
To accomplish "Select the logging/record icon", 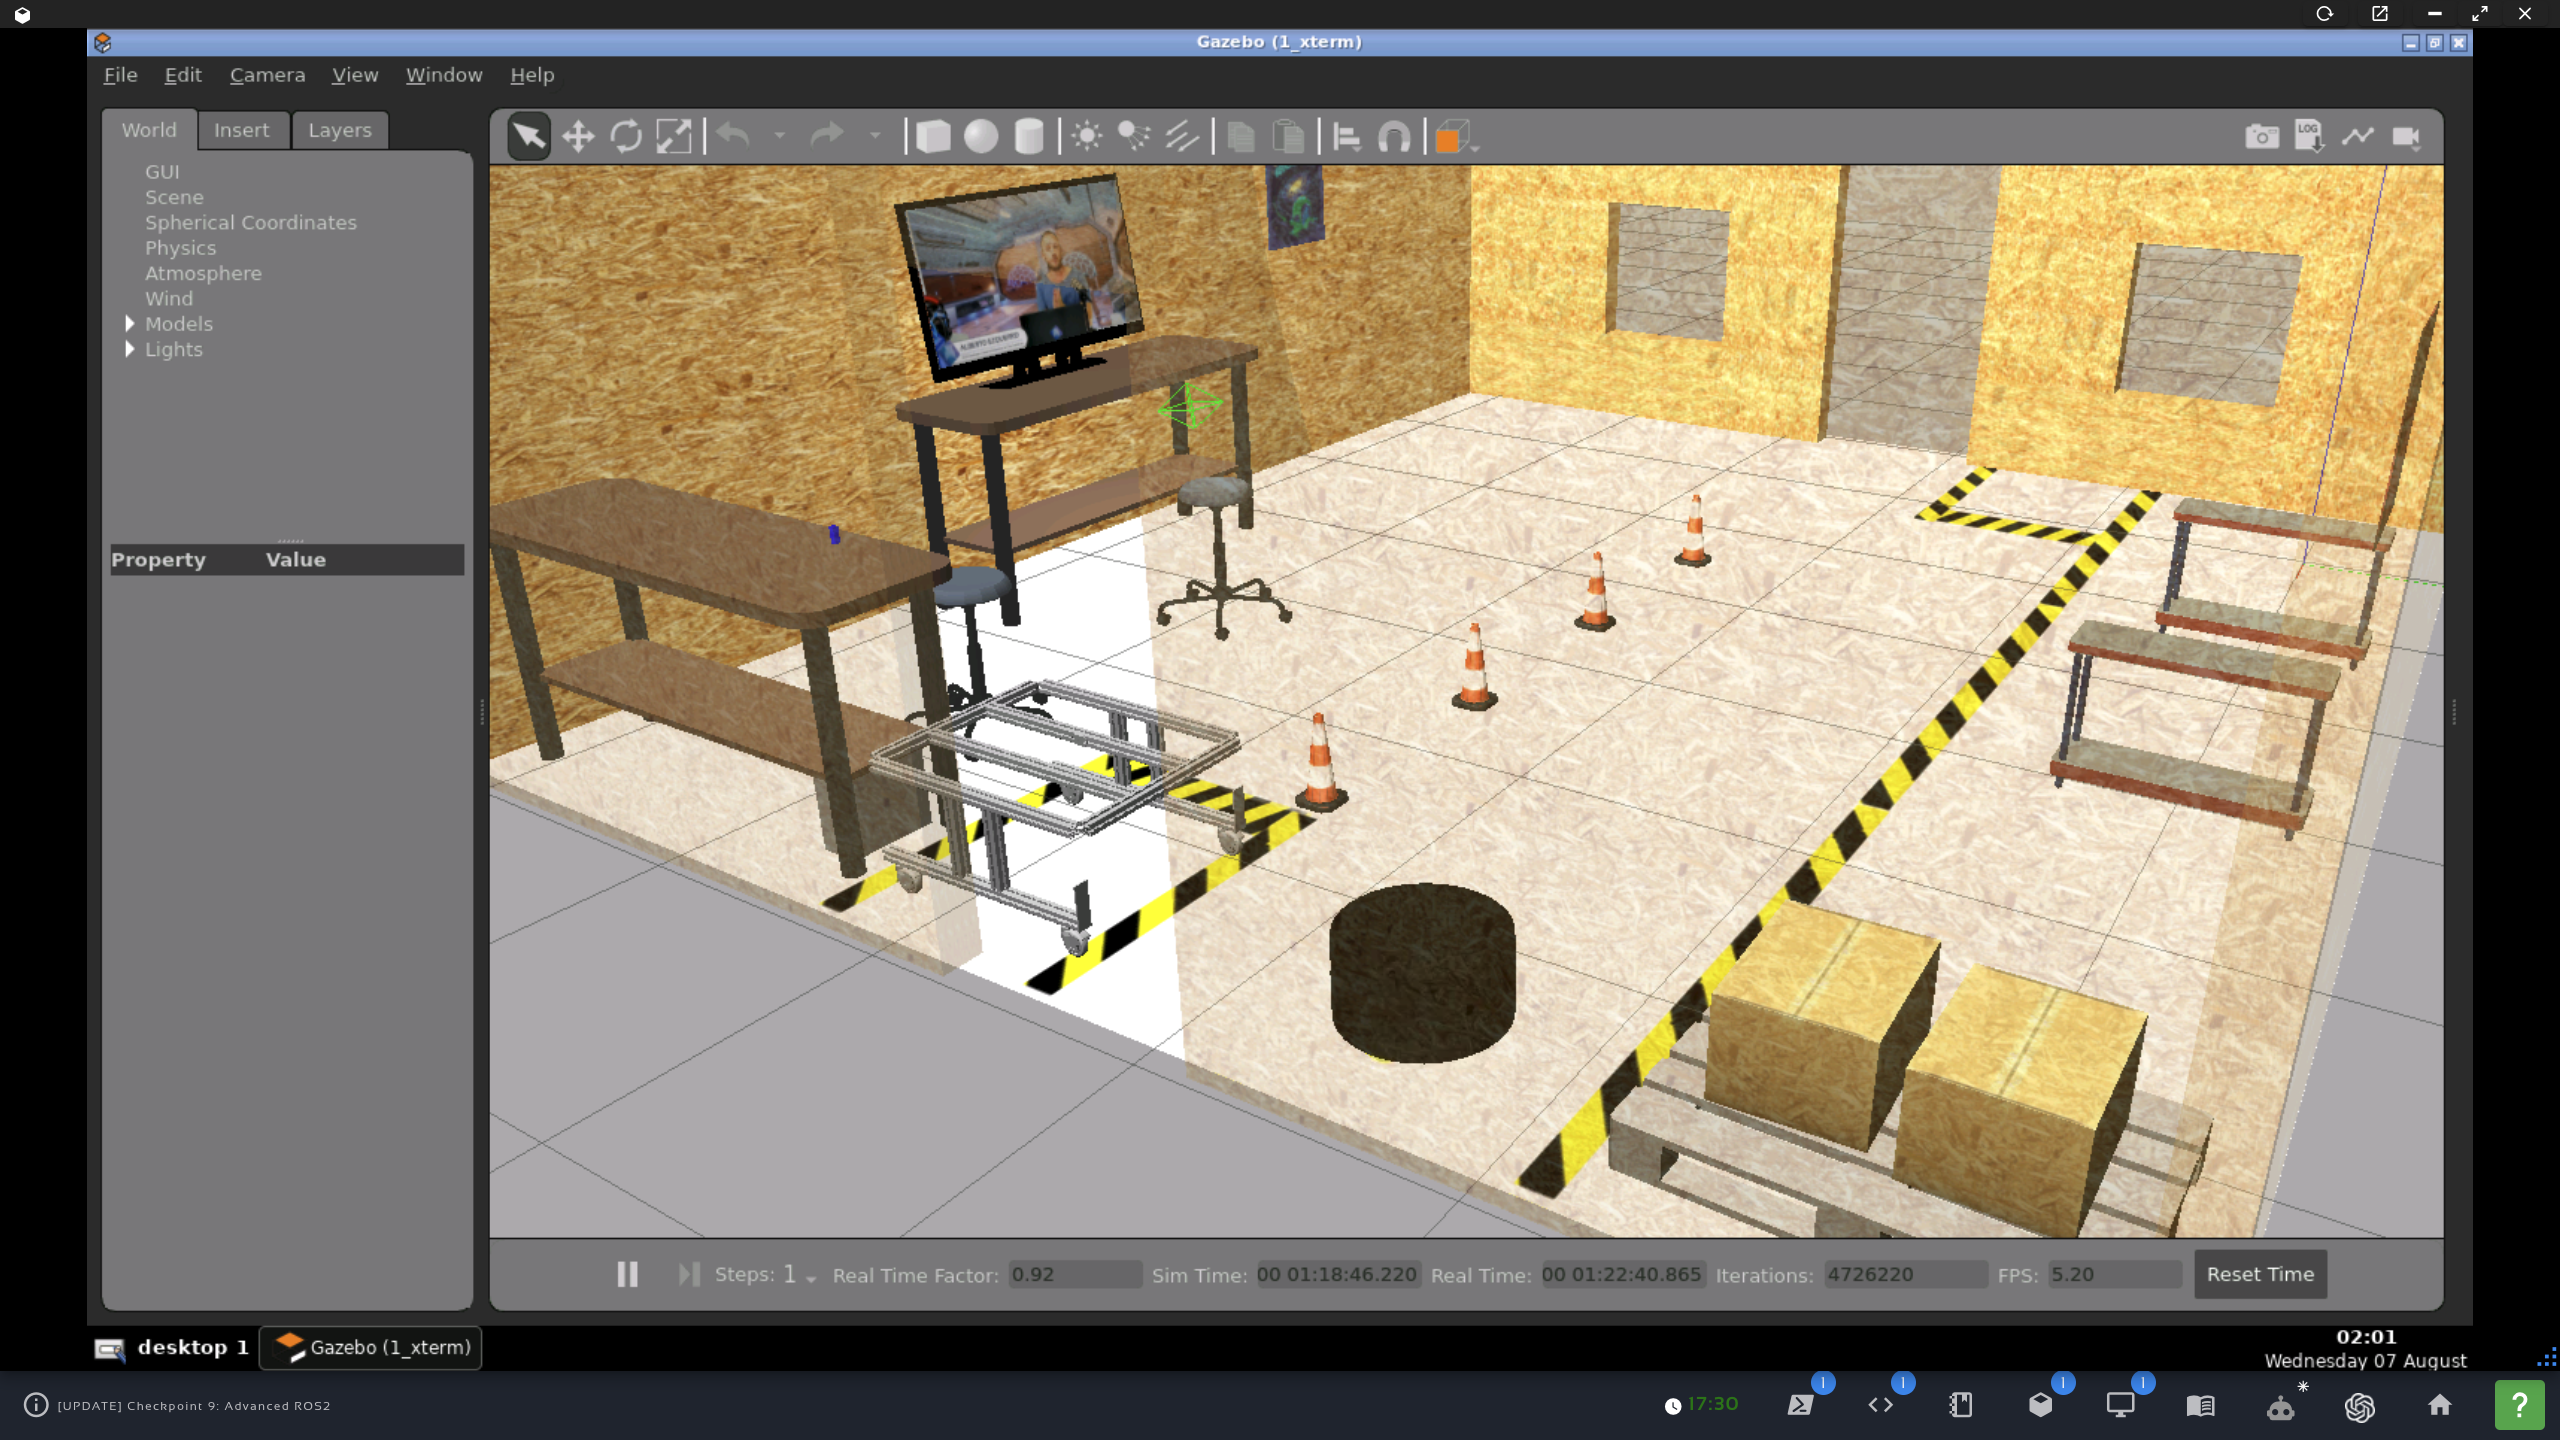I will pyautogui.click(x=2309, y=135).
